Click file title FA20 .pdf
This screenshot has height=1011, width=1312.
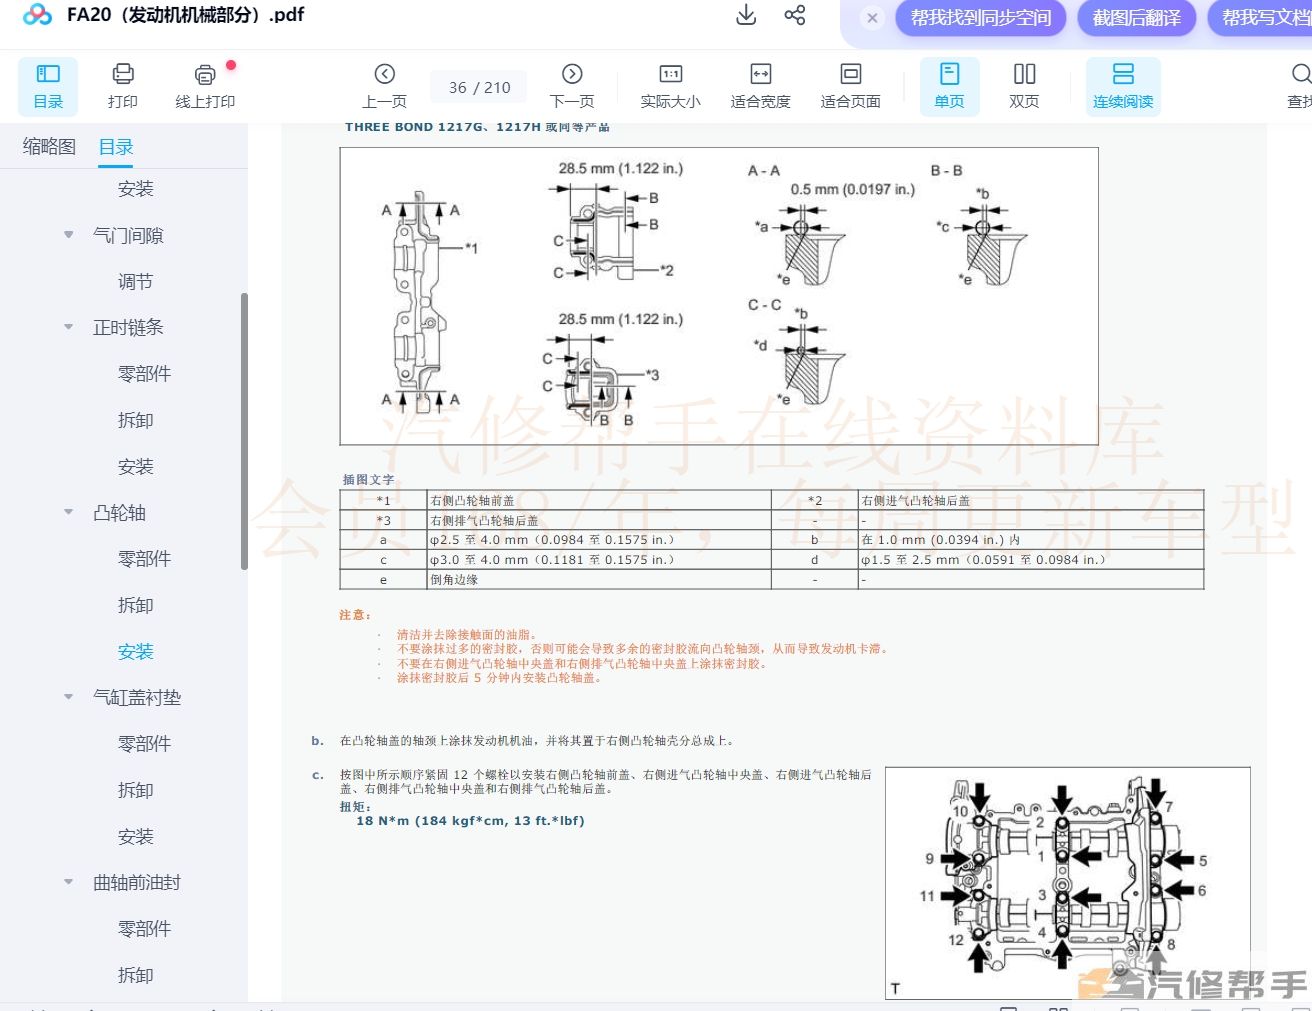coord(185,15)
